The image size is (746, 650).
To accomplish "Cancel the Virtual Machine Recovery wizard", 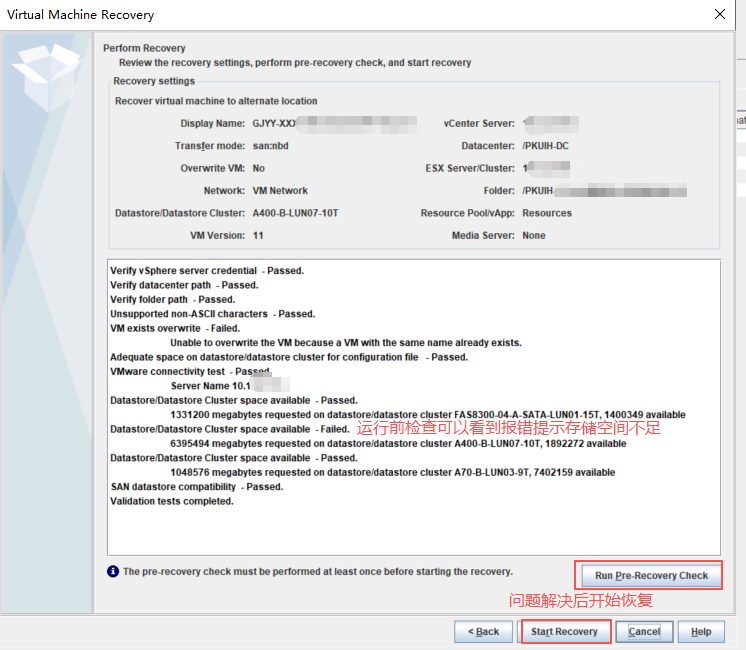I will click(x=644, y=632).
